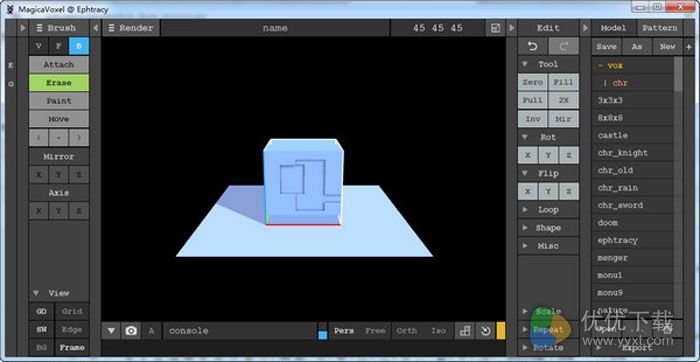This screenshot has width=700, height=362.
Task: Switch to Pers camera mode
Action: point(344,331)
